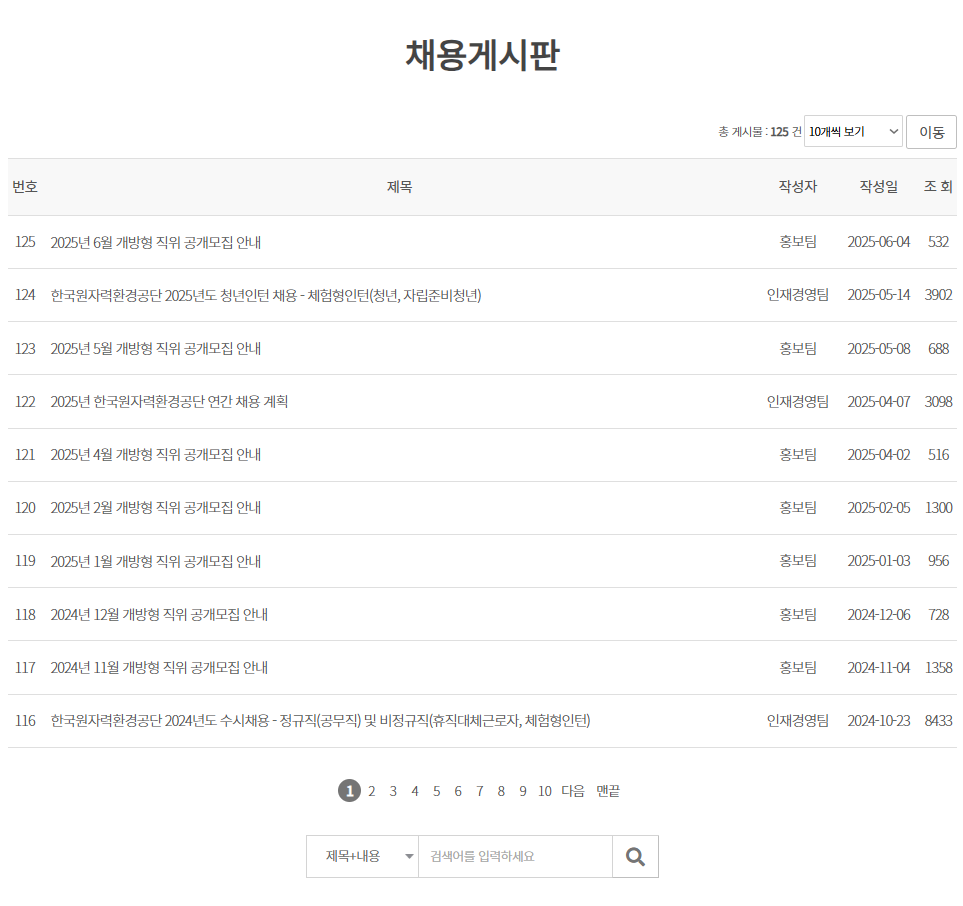
Task: Click the 번호 column header
Action: [25, 187]
